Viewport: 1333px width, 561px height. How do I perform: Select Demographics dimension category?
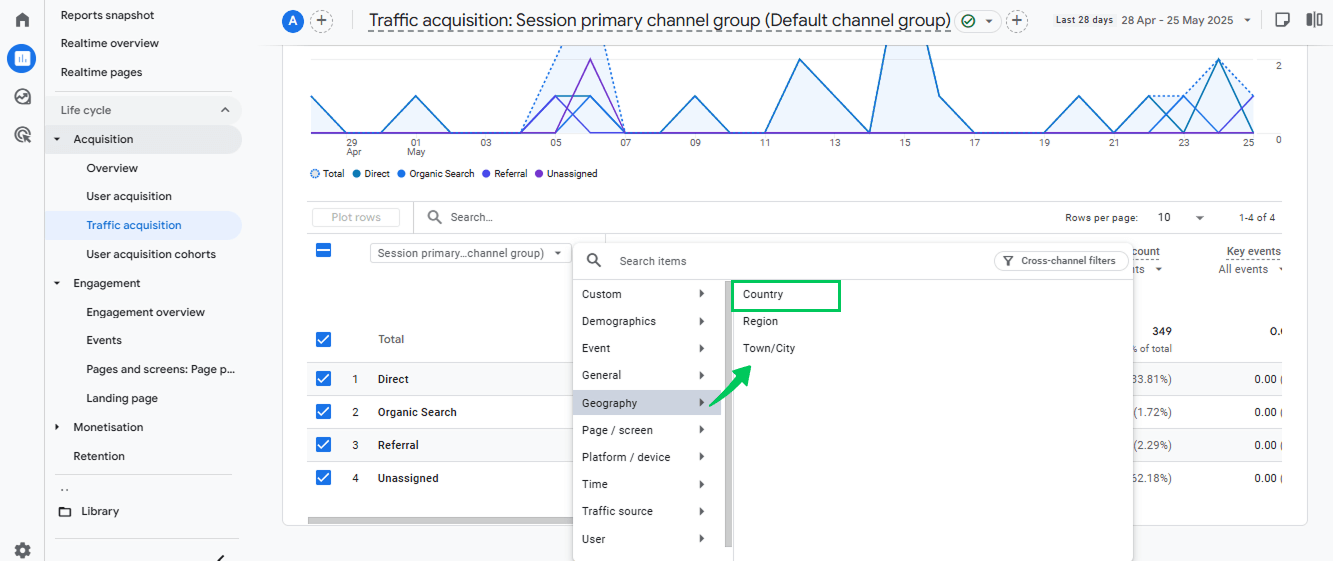646,321
